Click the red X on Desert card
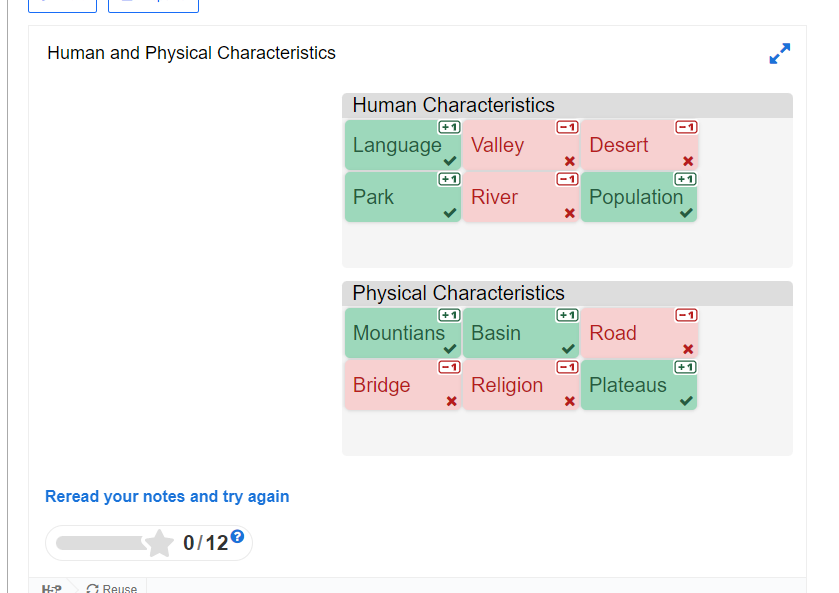Screen dimensions: 839x593 click(688, 161)
